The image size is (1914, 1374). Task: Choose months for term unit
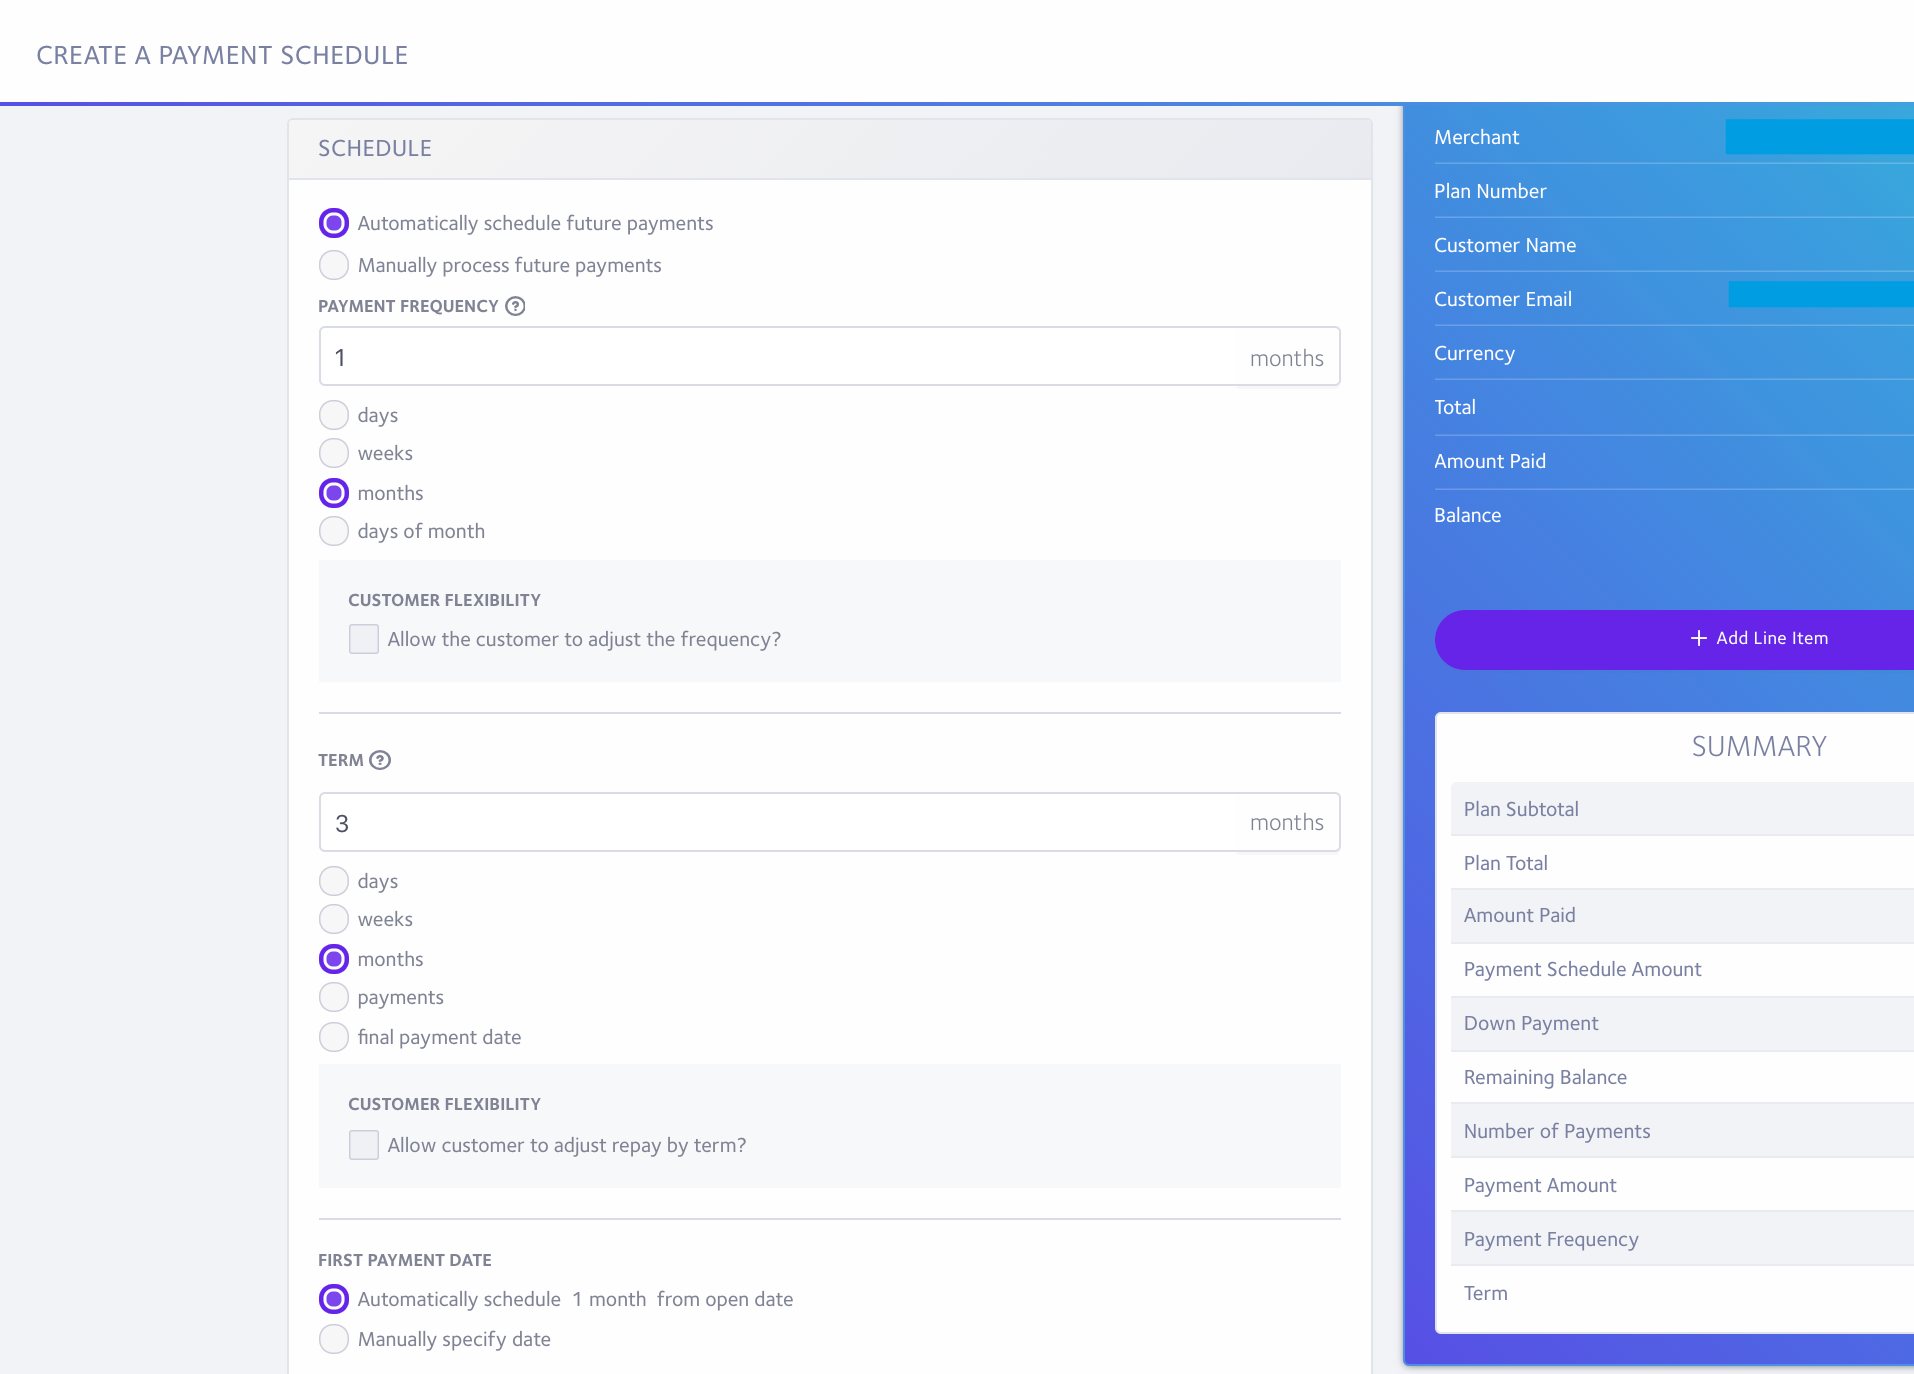click(334, 959)
